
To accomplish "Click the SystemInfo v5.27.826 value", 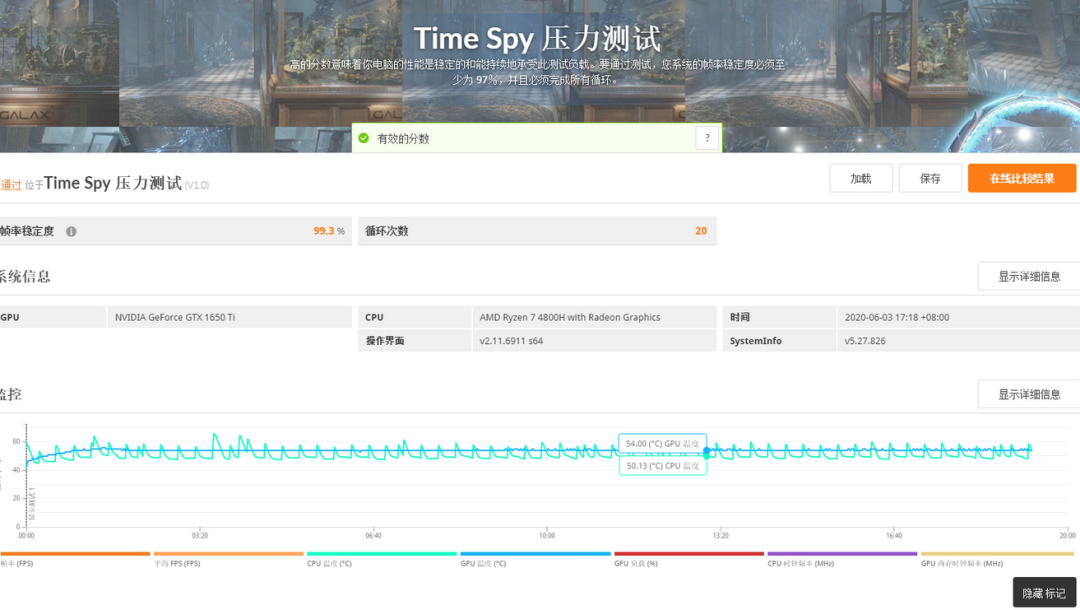I will [864, 341].
